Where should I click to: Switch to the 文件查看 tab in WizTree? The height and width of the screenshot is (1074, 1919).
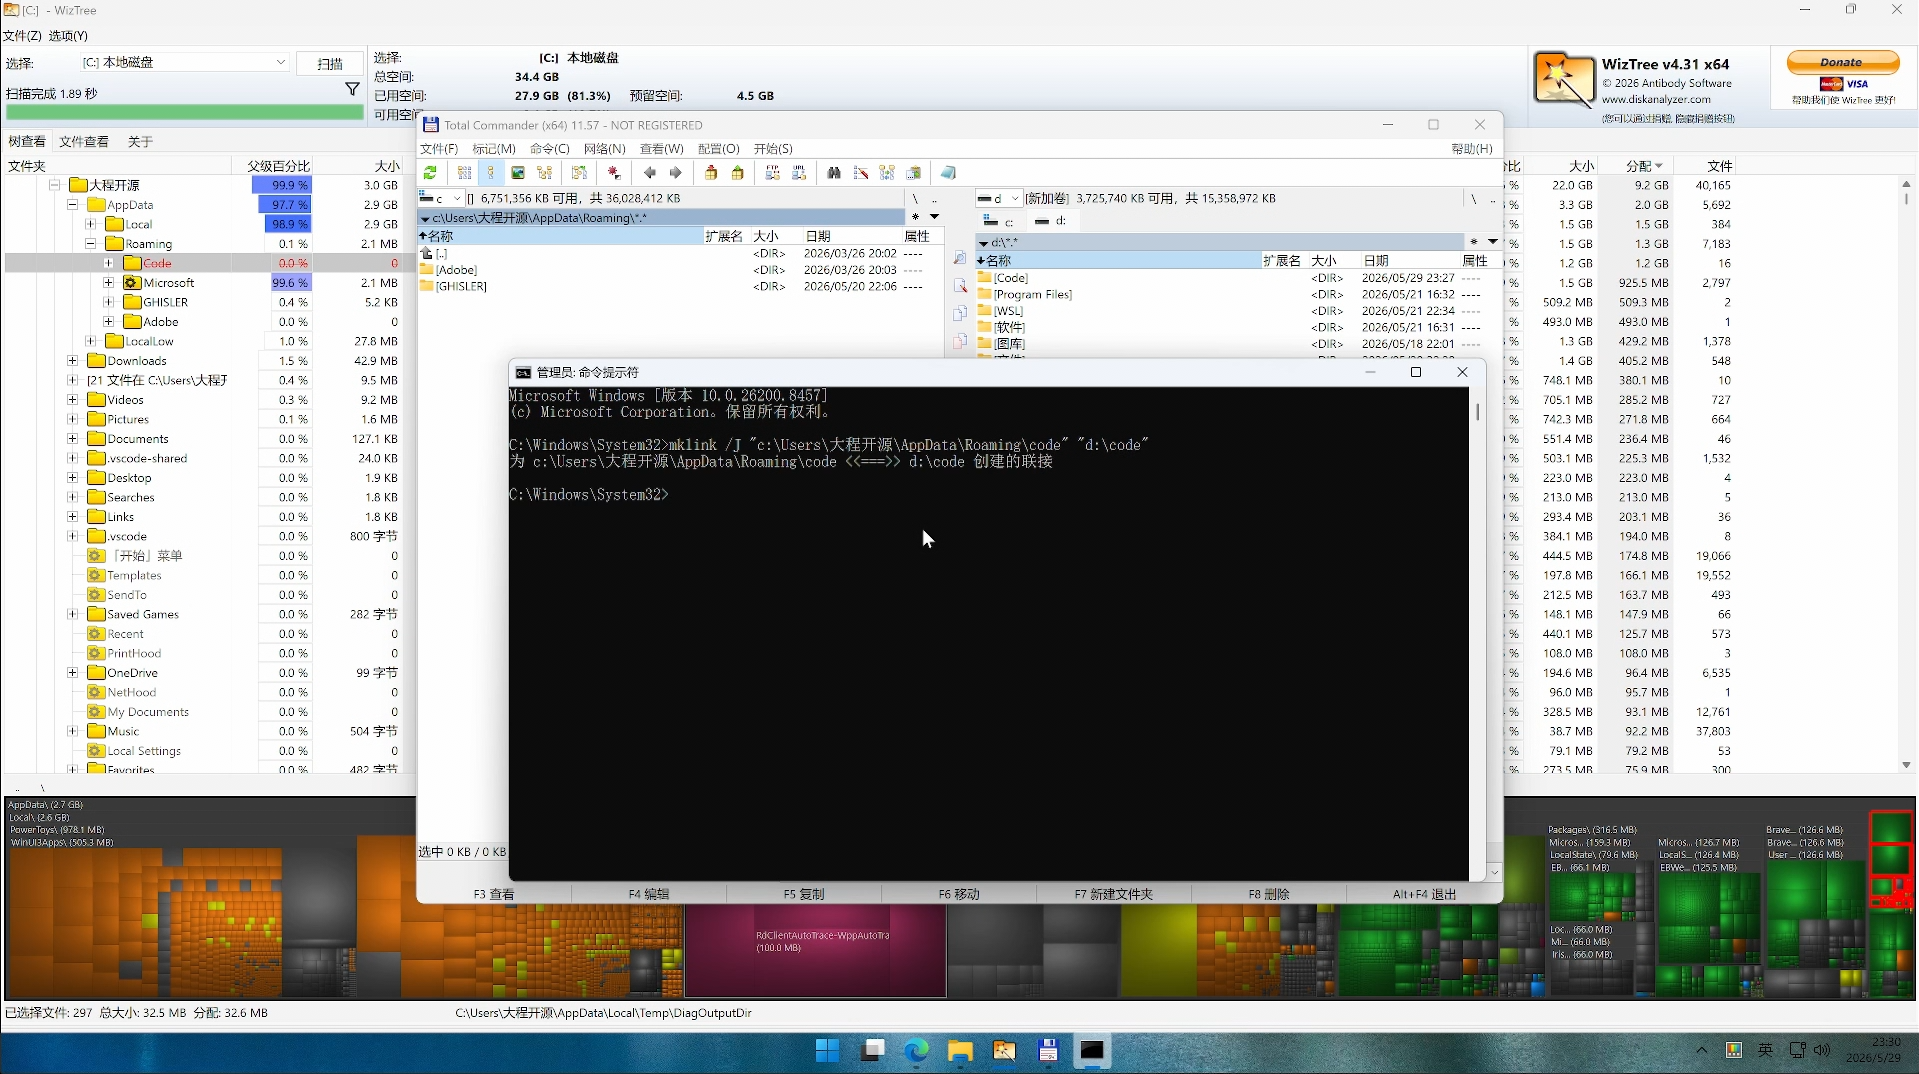point(84,142)
